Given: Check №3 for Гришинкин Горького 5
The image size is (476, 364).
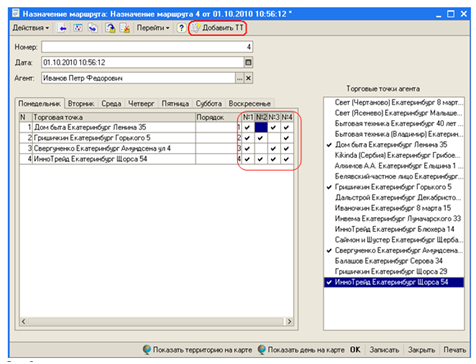Looking at the screenshot, I should tap(274, 138).
